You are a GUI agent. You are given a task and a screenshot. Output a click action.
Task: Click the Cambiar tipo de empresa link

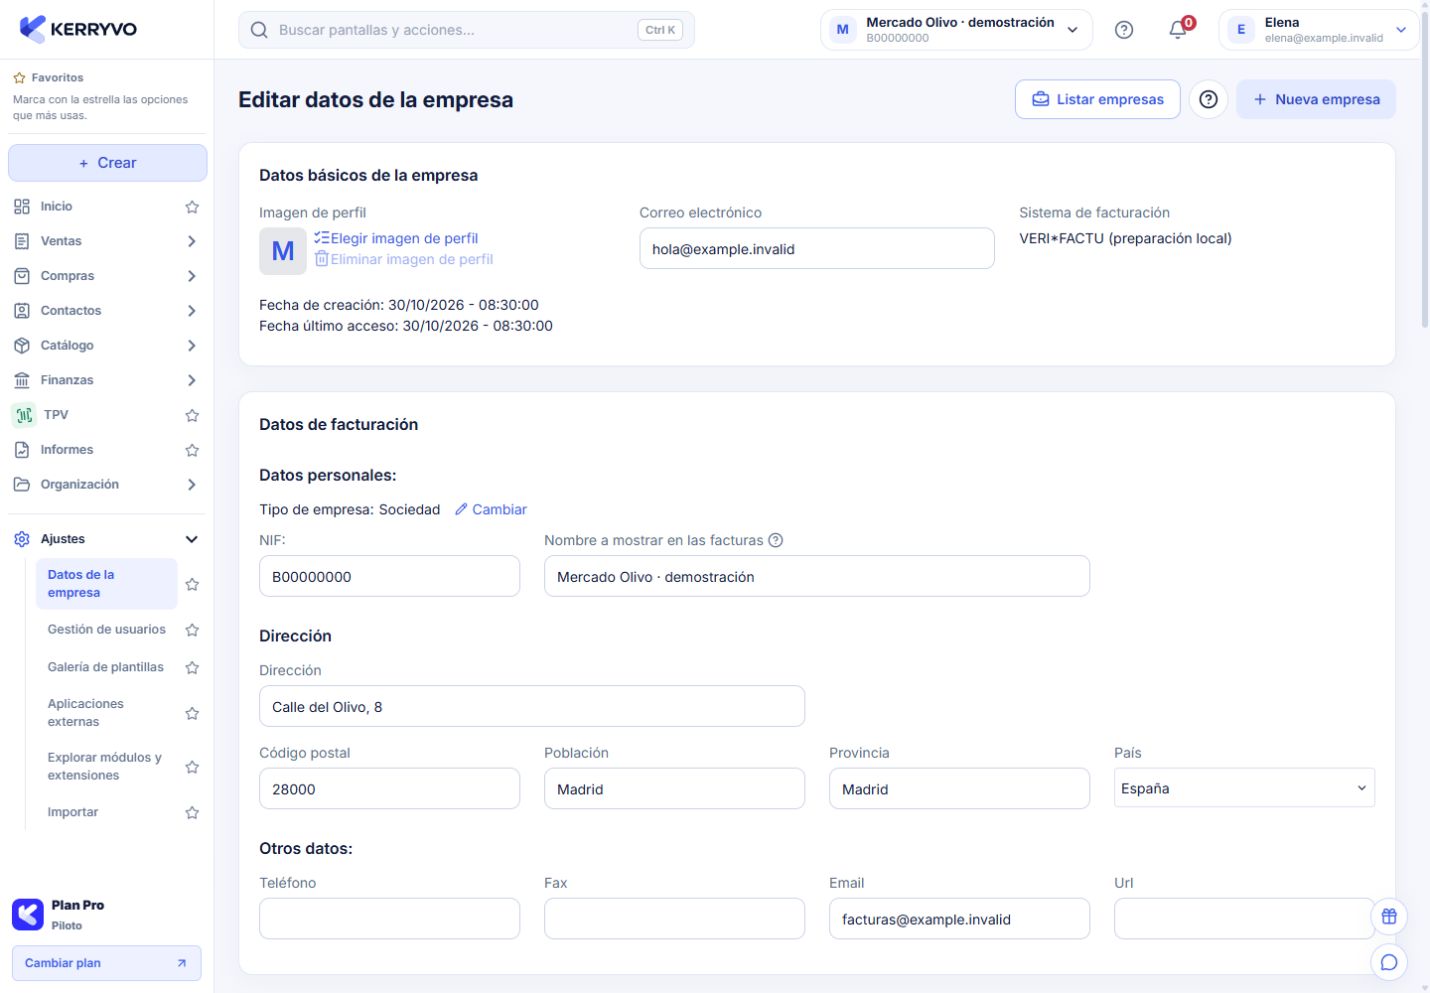pyautogui.click(x=491, y=510)
